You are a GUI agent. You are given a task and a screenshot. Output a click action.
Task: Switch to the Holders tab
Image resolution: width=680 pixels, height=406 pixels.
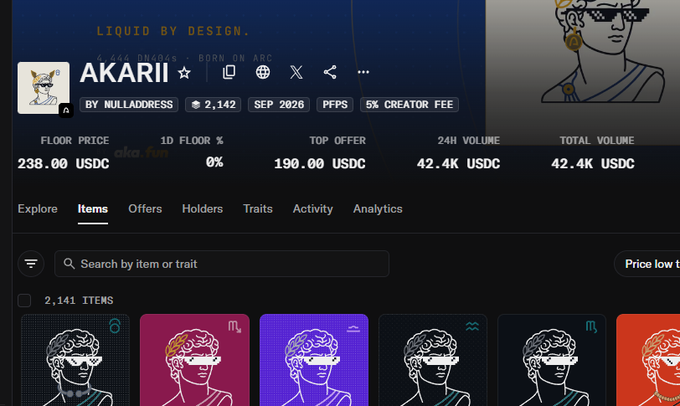(x=203, y=209)
